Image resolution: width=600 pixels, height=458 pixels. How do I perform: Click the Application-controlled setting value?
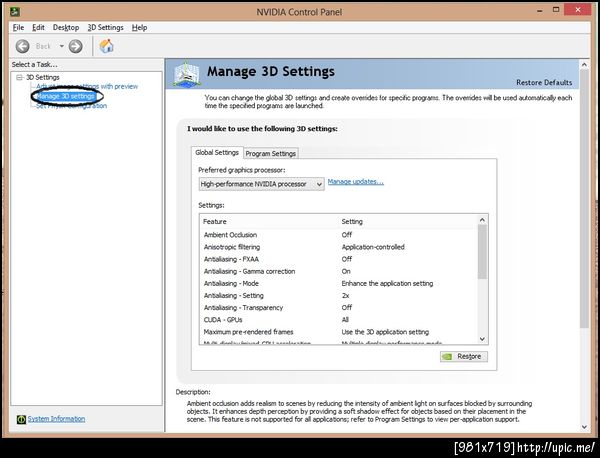coord(373,247)
